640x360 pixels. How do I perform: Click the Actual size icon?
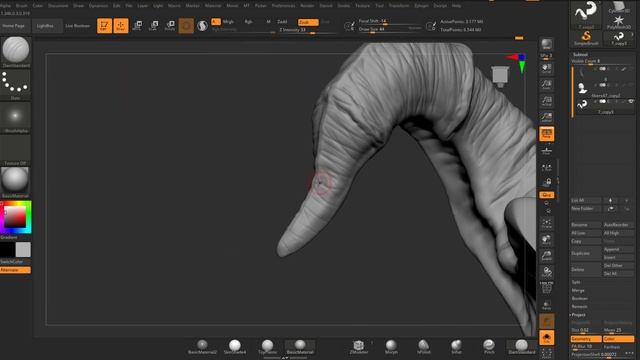547,101
